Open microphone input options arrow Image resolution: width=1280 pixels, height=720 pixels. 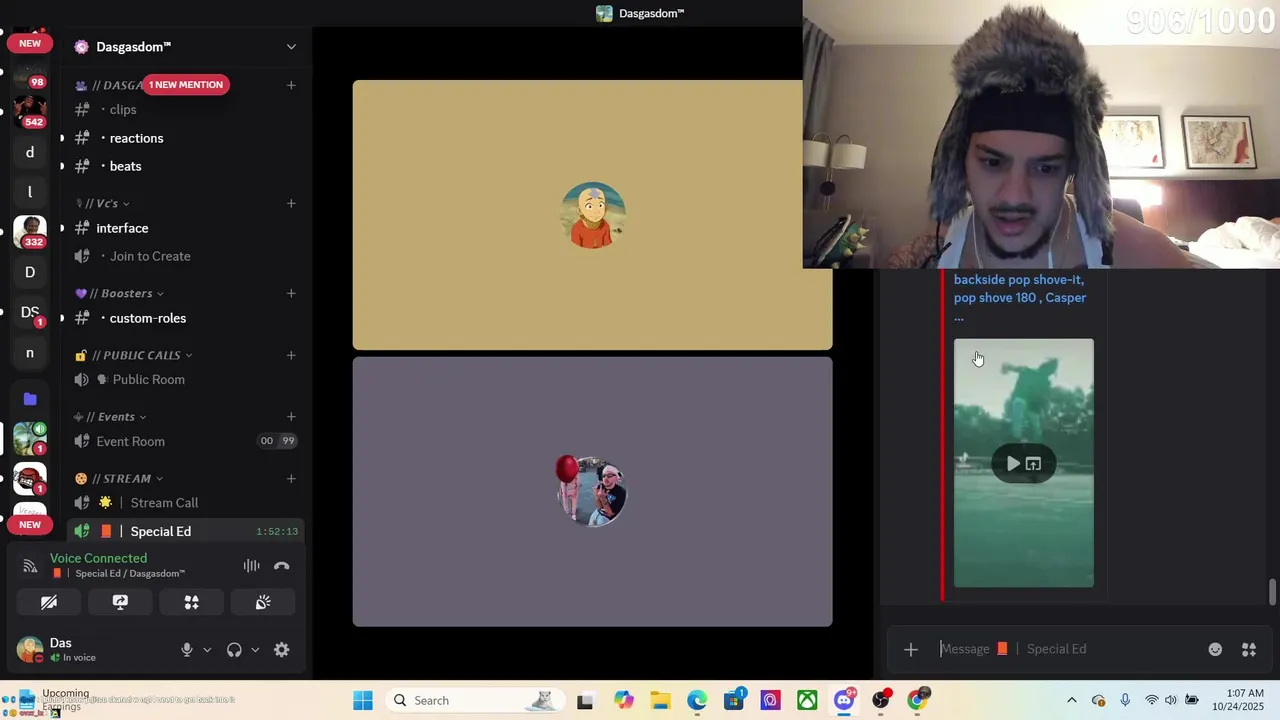pos(207,650)
